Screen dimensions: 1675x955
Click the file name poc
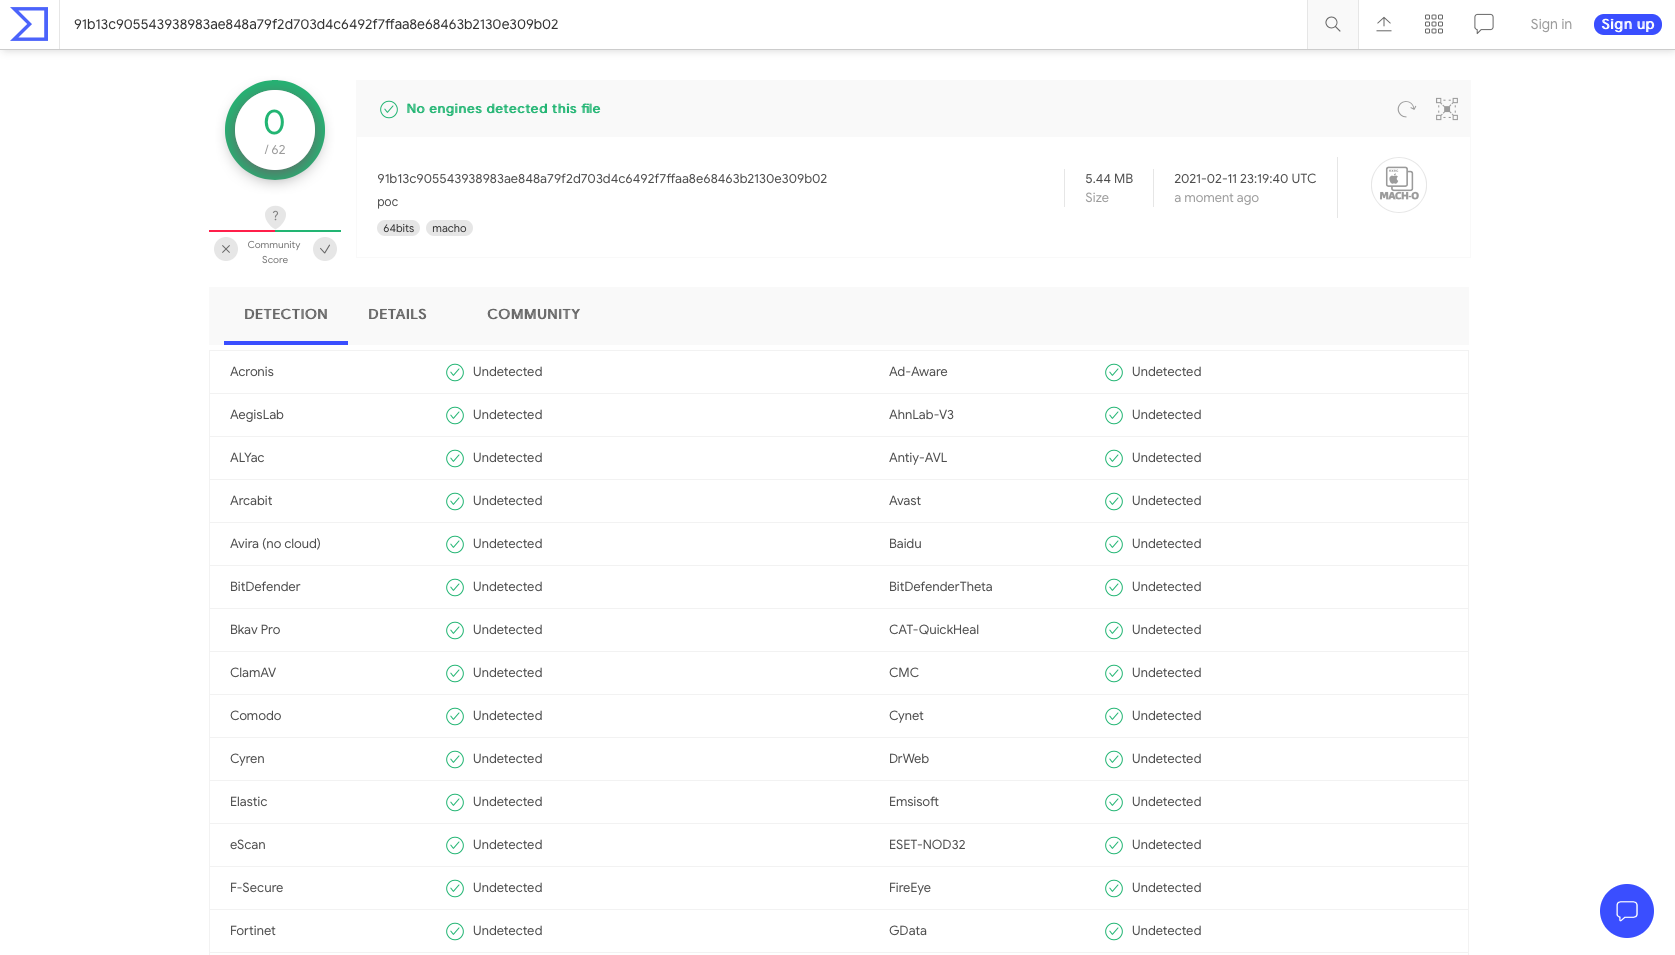point(387,202)
